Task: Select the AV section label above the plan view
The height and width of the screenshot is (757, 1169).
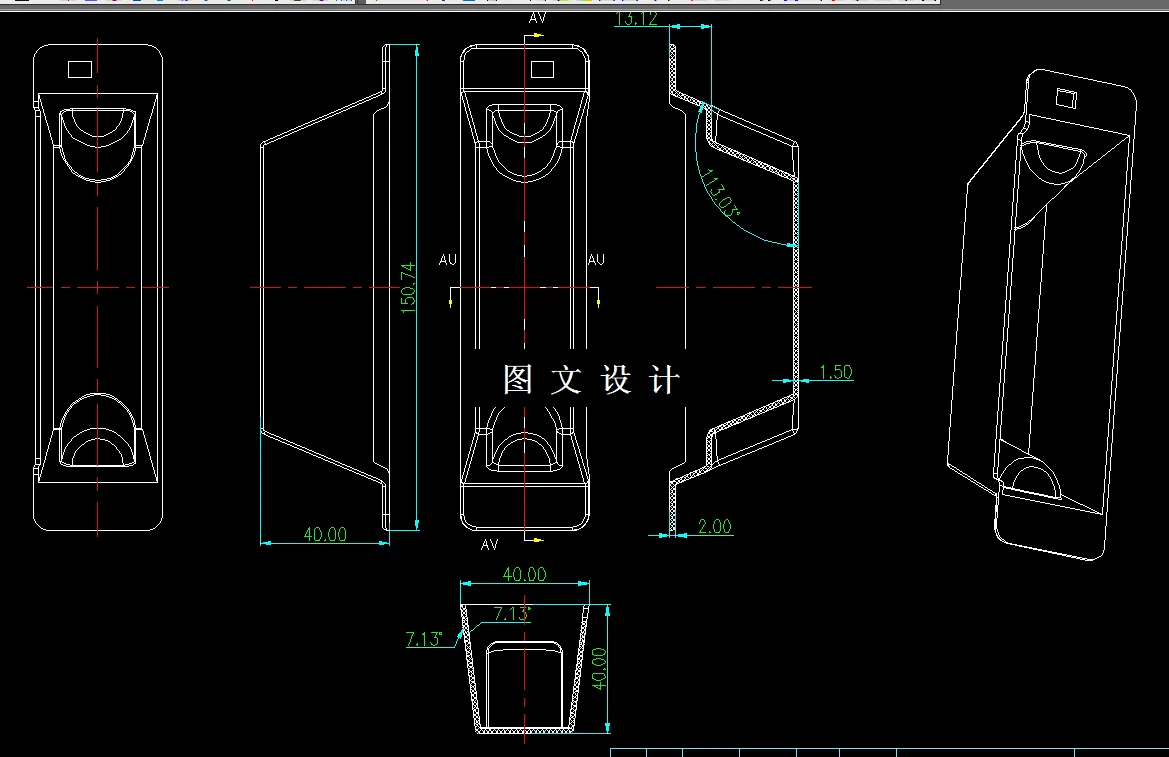Action: click(537, 18)
